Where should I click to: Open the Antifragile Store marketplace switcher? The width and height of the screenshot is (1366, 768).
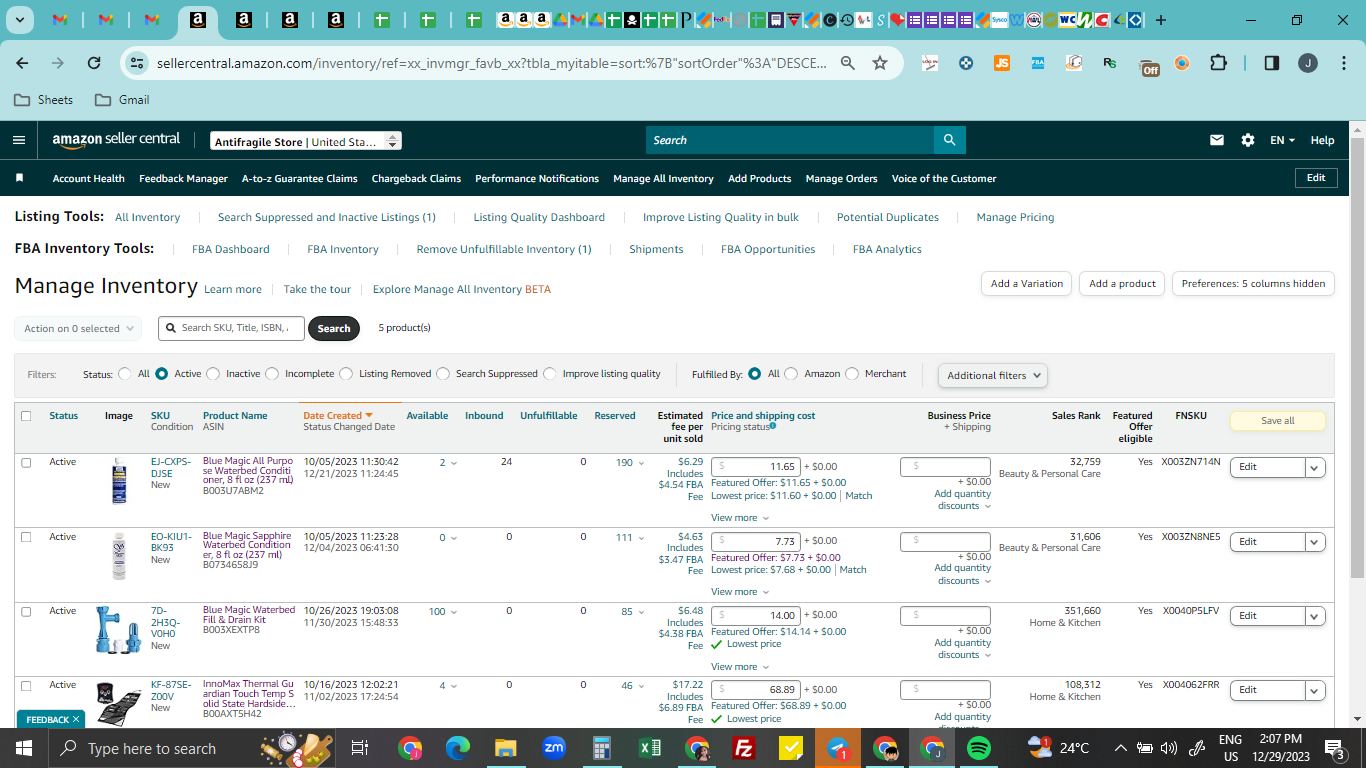click(306, 141)
